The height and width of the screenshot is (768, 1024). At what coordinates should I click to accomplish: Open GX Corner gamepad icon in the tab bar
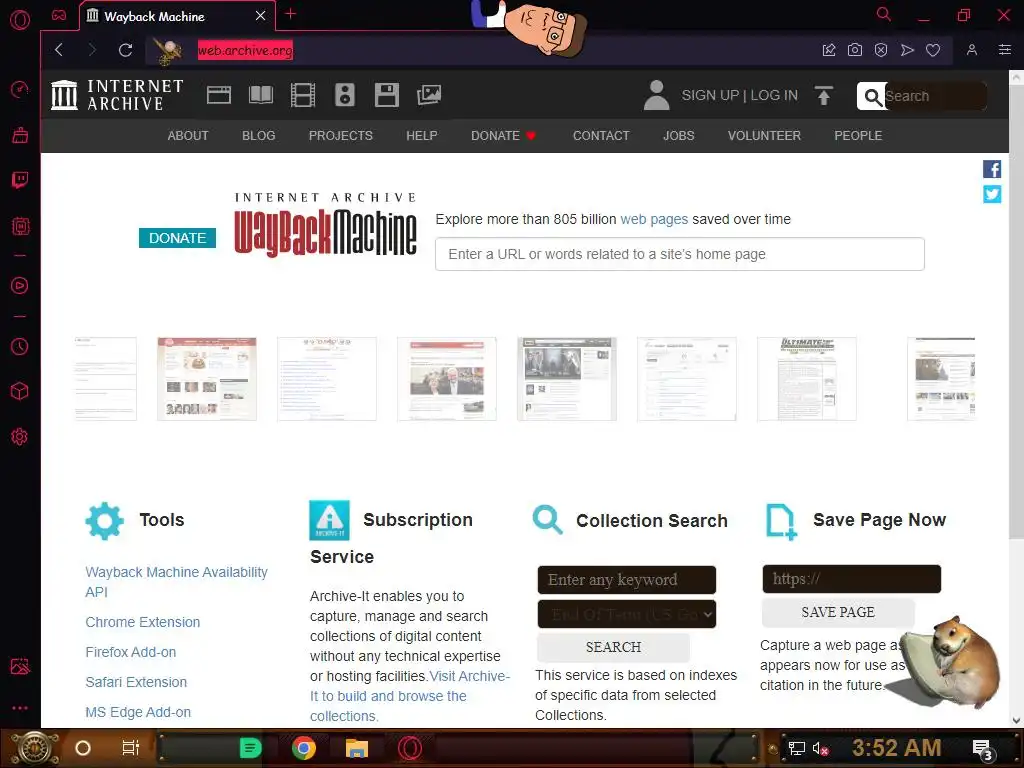pos(59,15)
